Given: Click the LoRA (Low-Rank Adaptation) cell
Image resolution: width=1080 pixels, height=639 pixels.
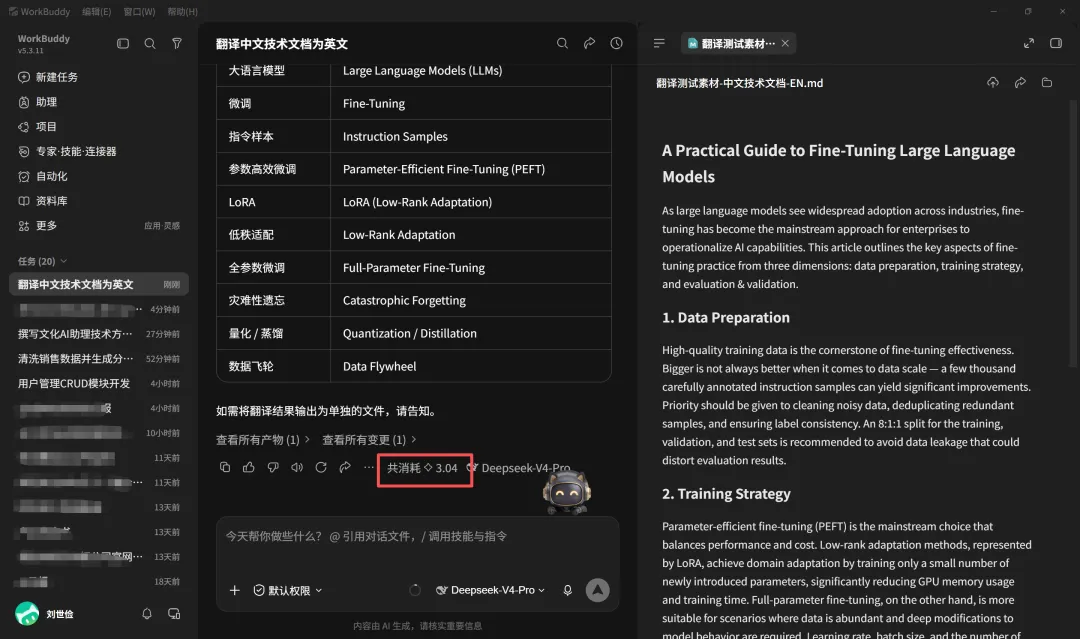Looking at the screenshot, I should click(x=470, y=202).
